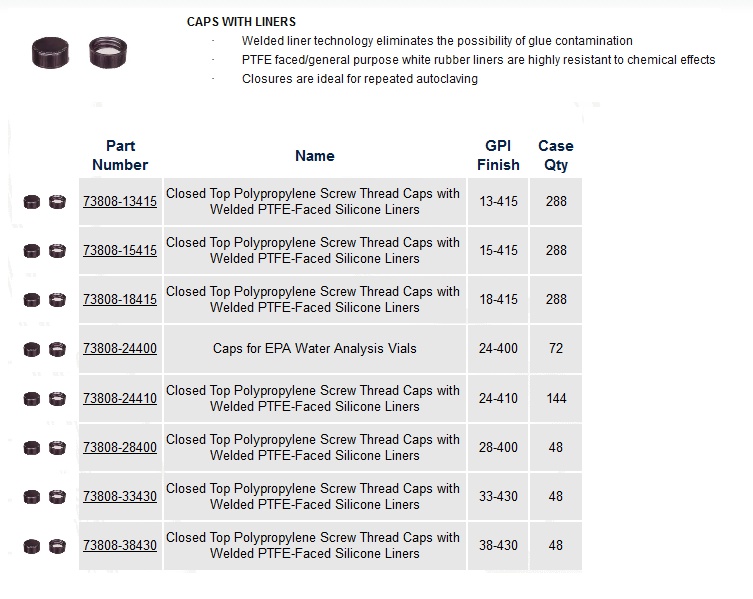Click open cap thumbnail in 73808-15415 row

pos(57,251)
